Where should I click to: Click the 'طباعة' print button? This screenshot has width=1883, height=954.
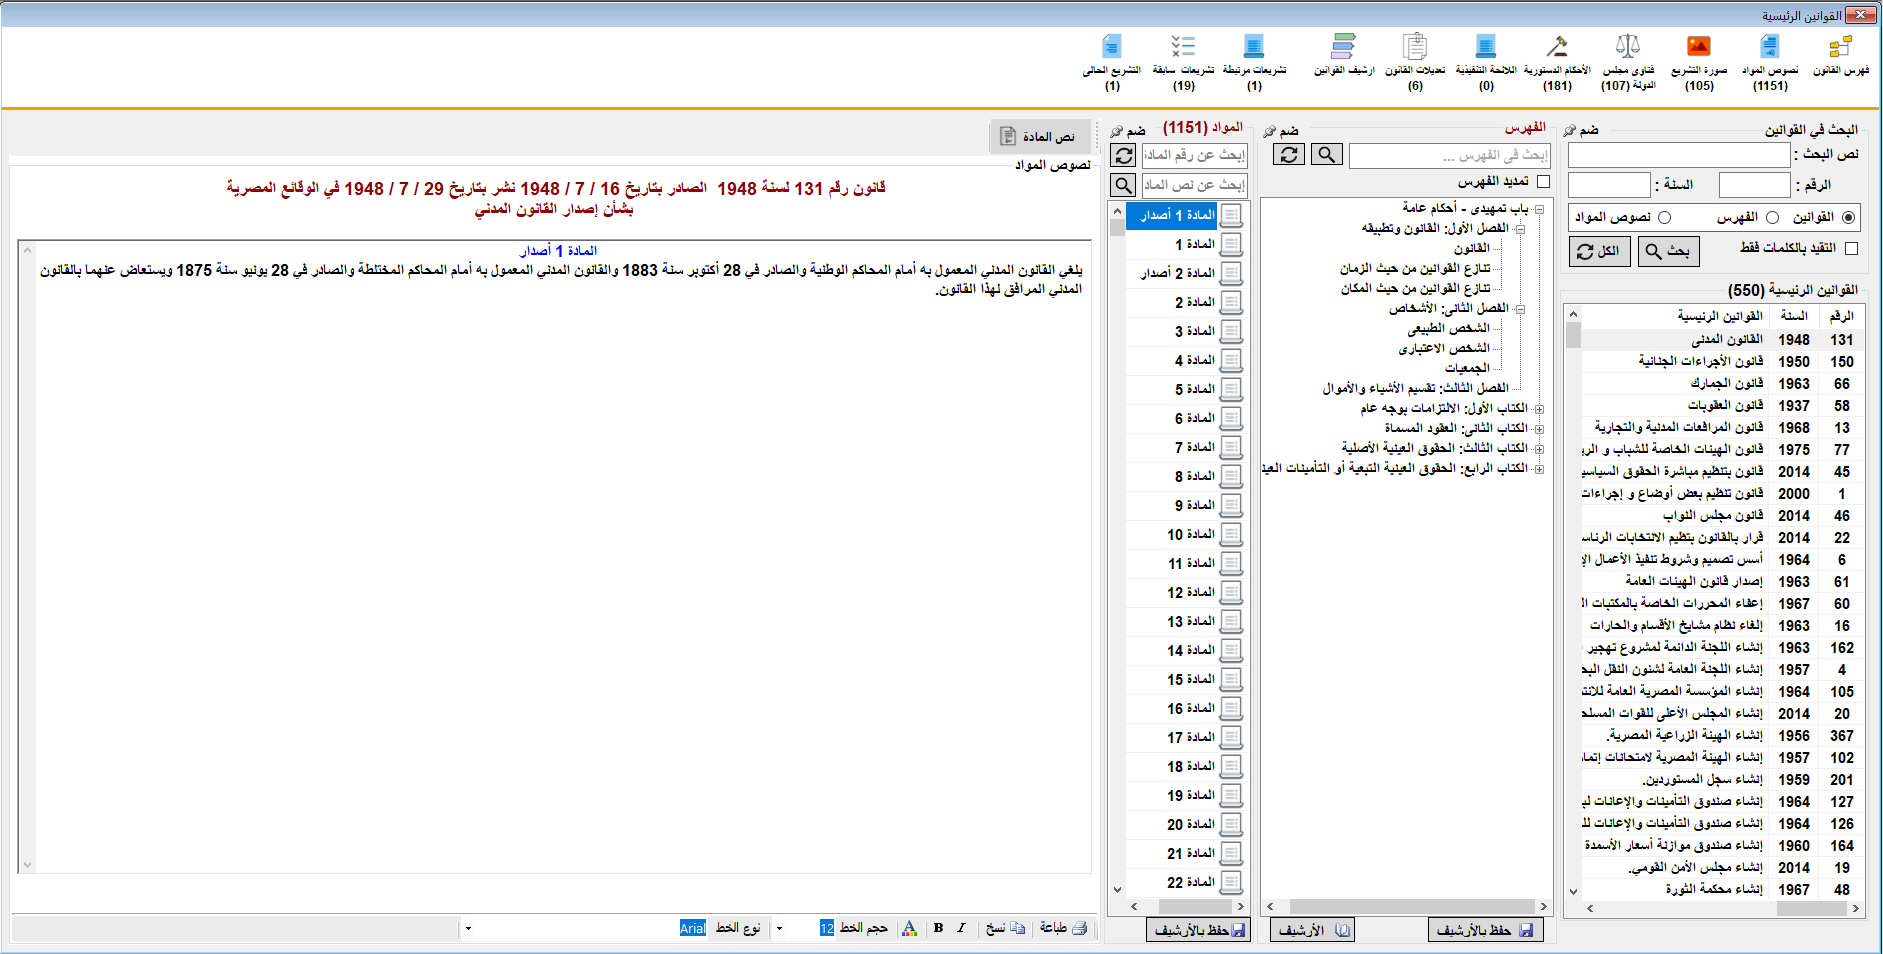1063,928
